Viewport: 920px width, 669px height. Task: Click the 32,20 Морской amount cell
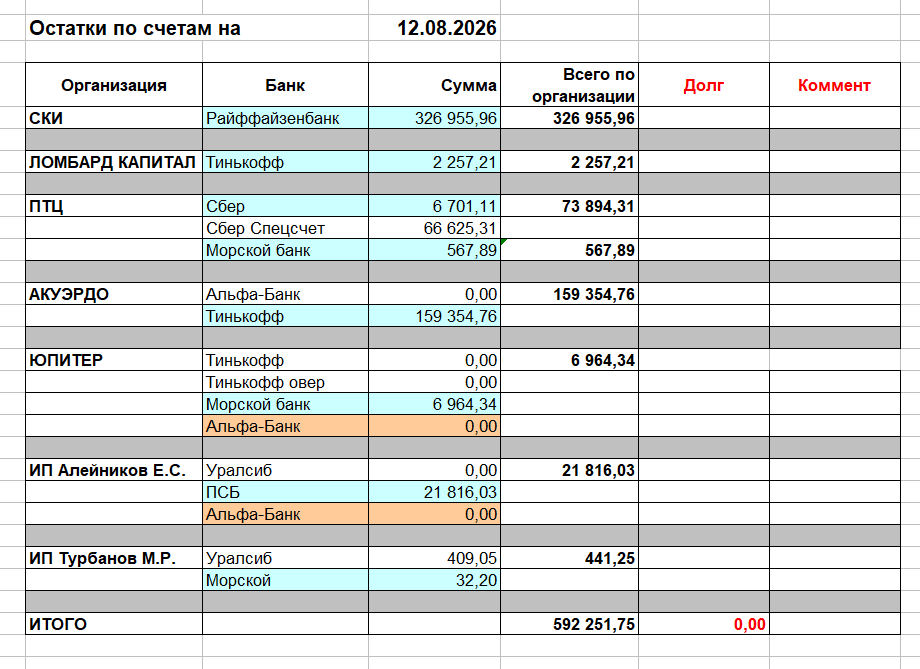434,580
